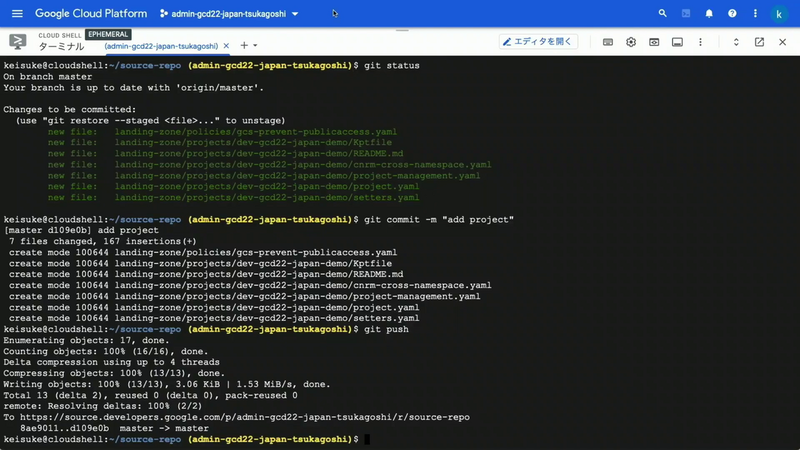Click the session info screen icon
Image resolution: width=800 pixels, height=450 pixels.
pos(677,42)
